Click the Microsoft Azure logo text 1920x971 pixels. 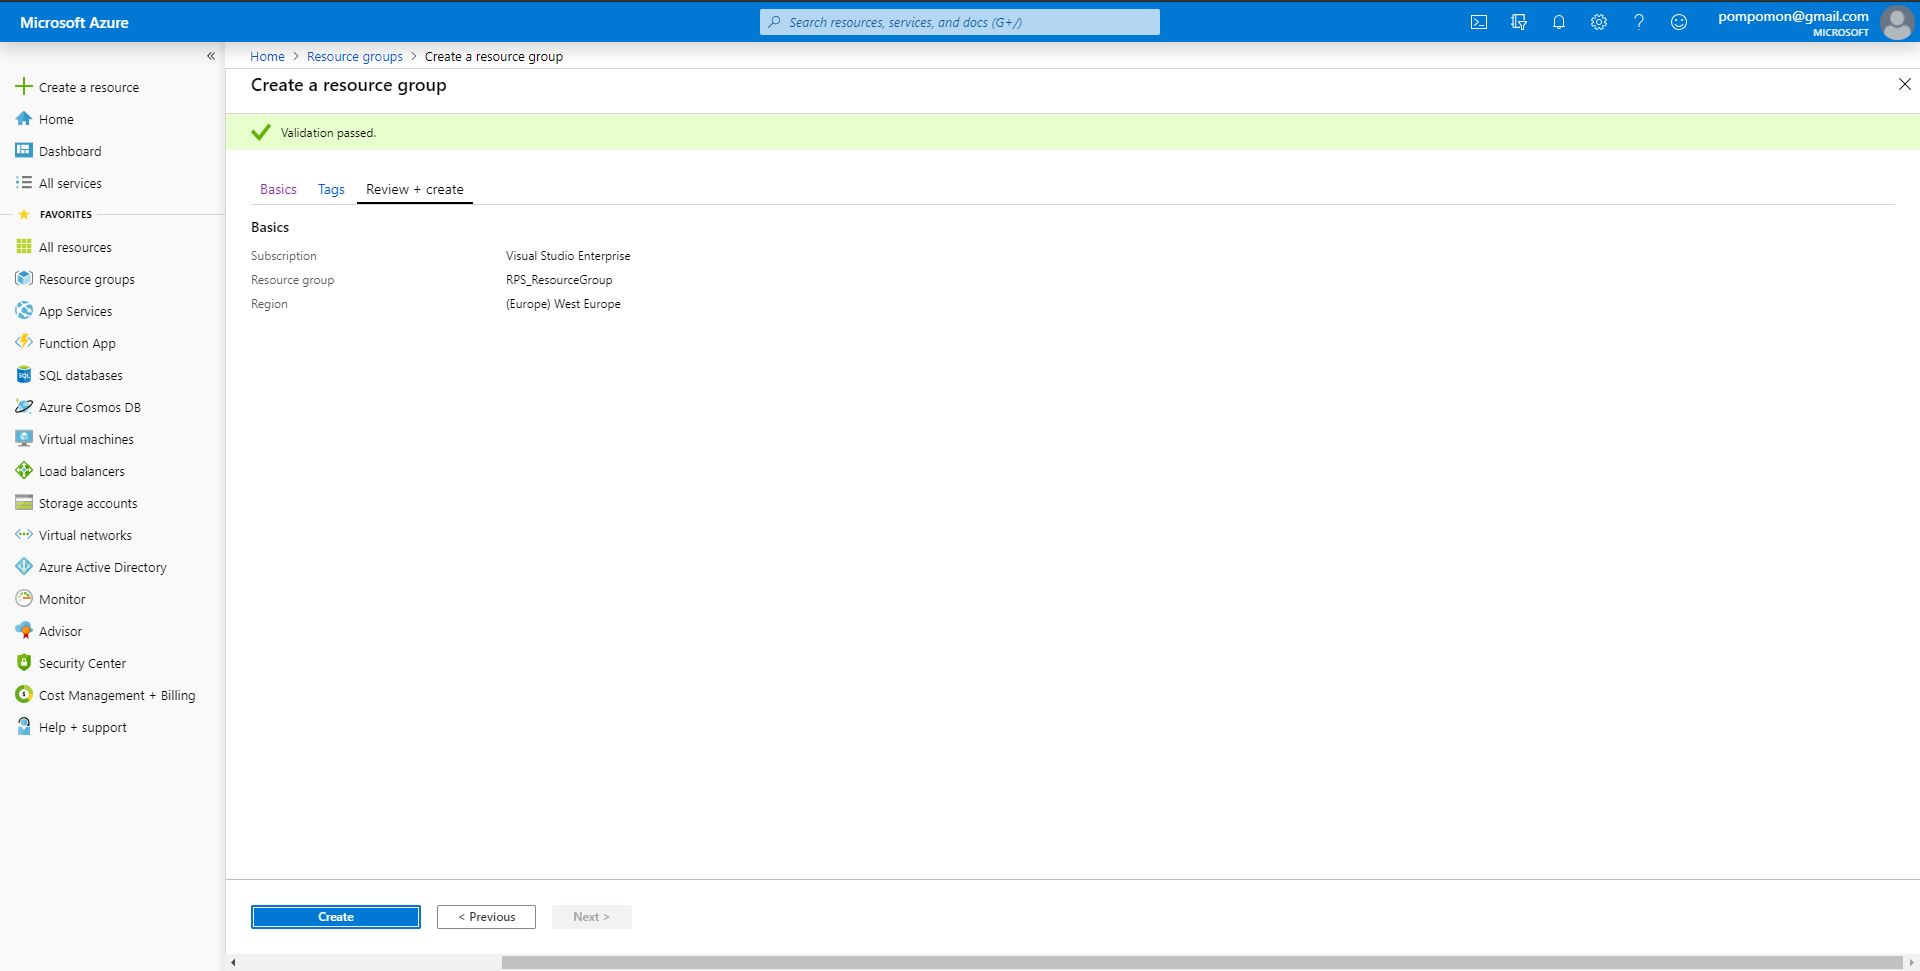tap(74, 22)
